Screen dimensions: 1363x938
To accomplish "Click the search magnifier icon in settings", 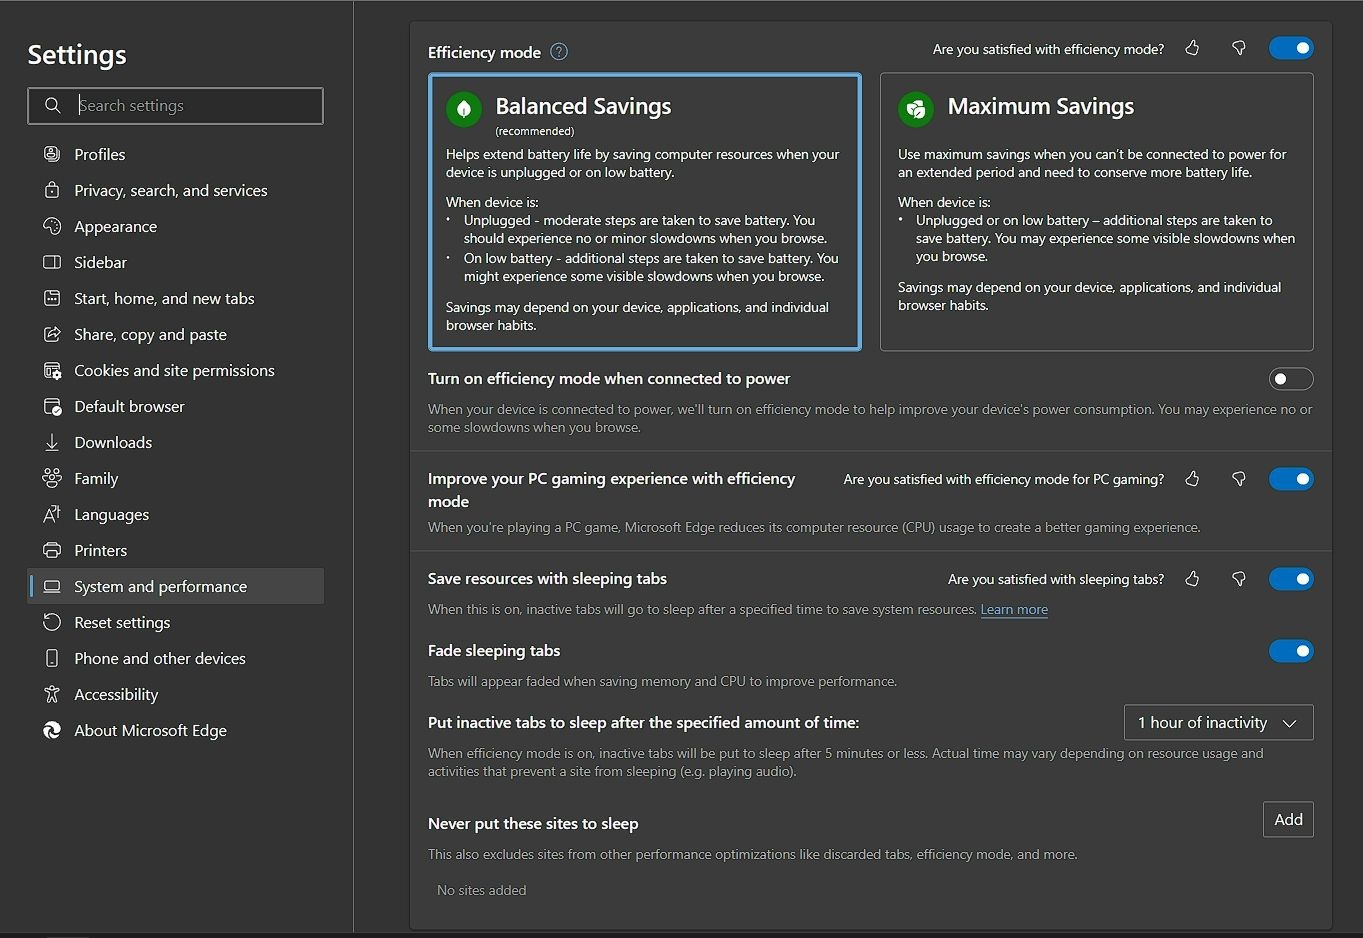I will [x=52, y=105].
